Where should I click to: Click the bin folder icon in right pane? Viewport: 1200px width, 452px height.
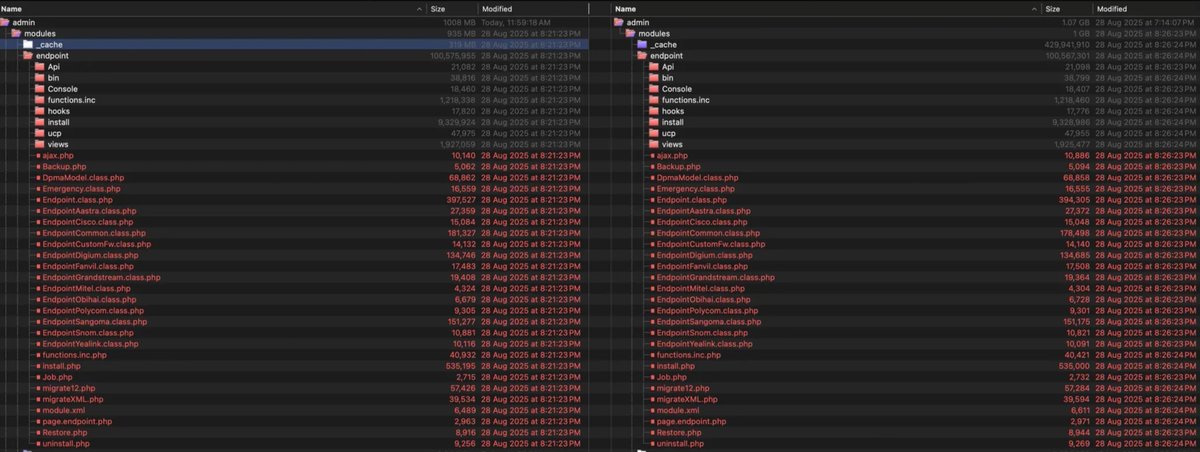(x=654, y=77)
